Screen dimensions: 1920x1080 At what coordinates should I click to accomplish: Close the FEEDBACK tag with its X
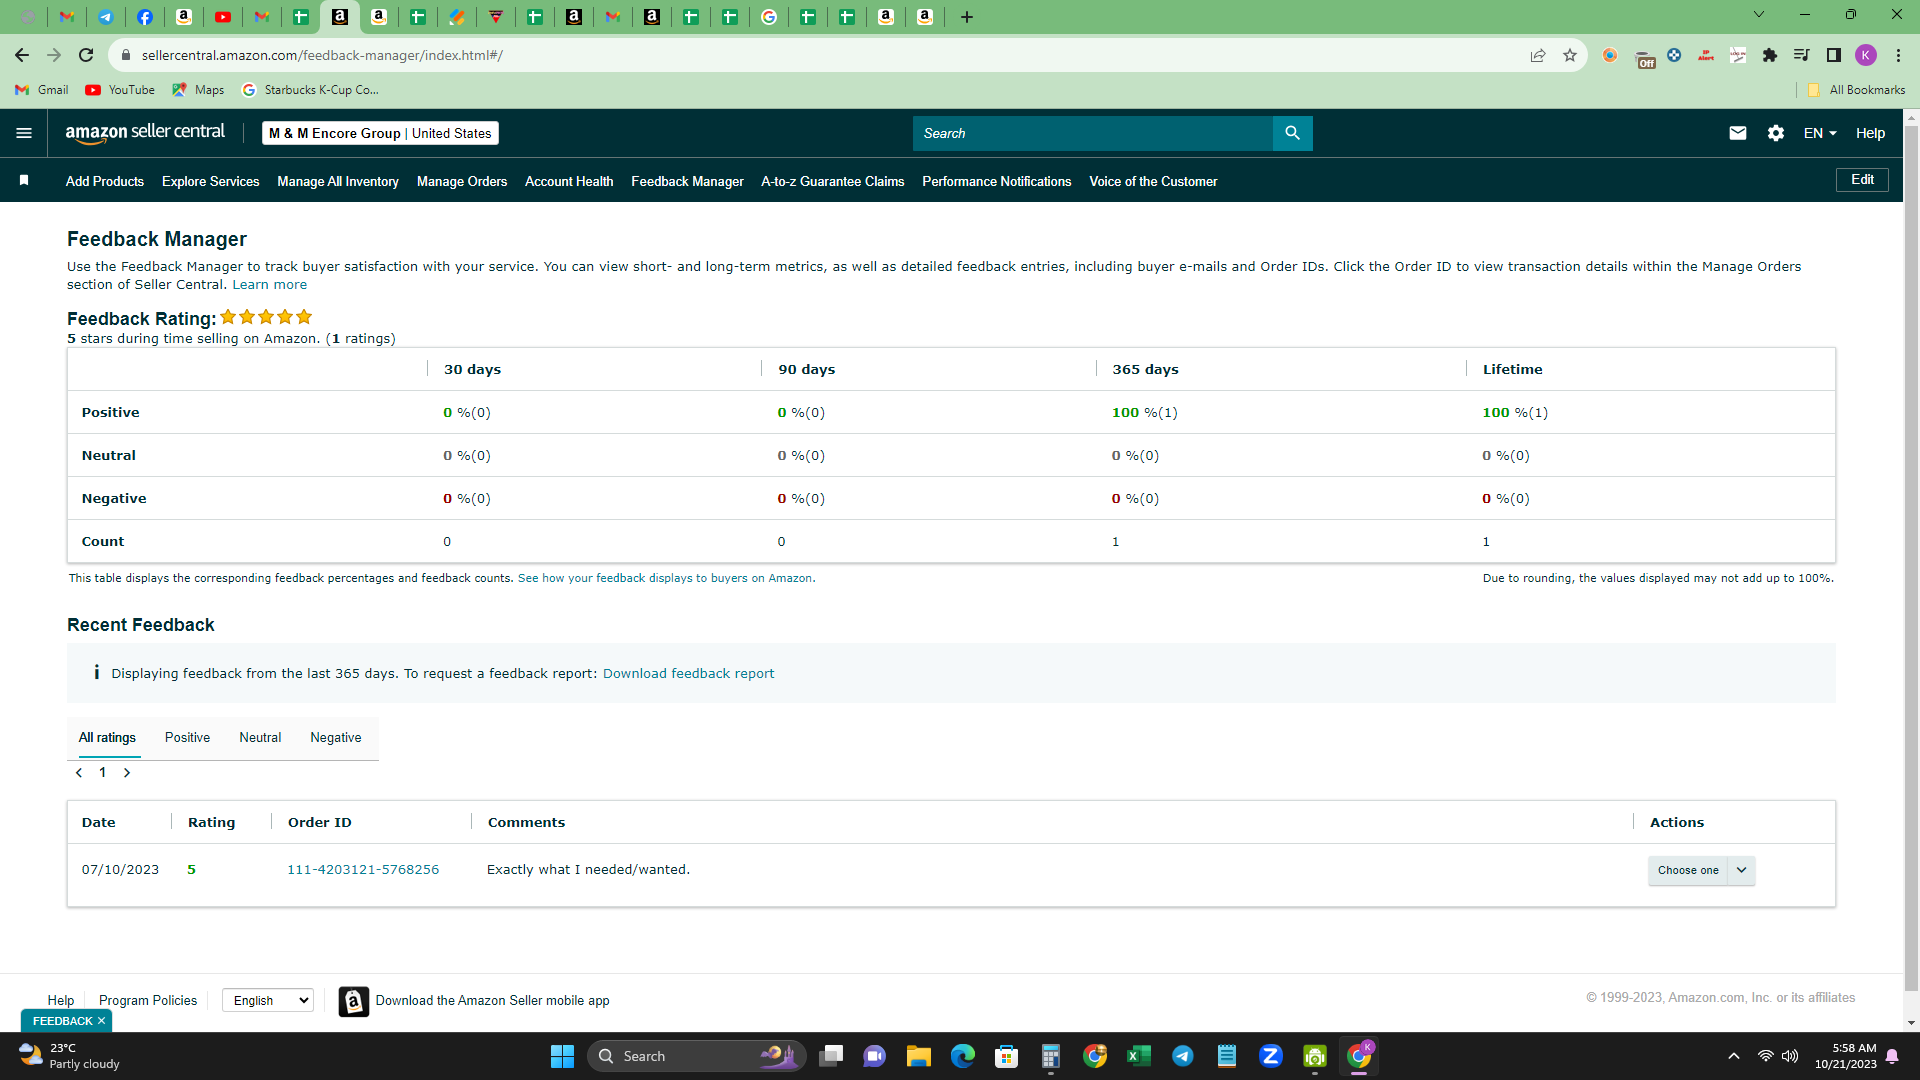click(101, 1021)
